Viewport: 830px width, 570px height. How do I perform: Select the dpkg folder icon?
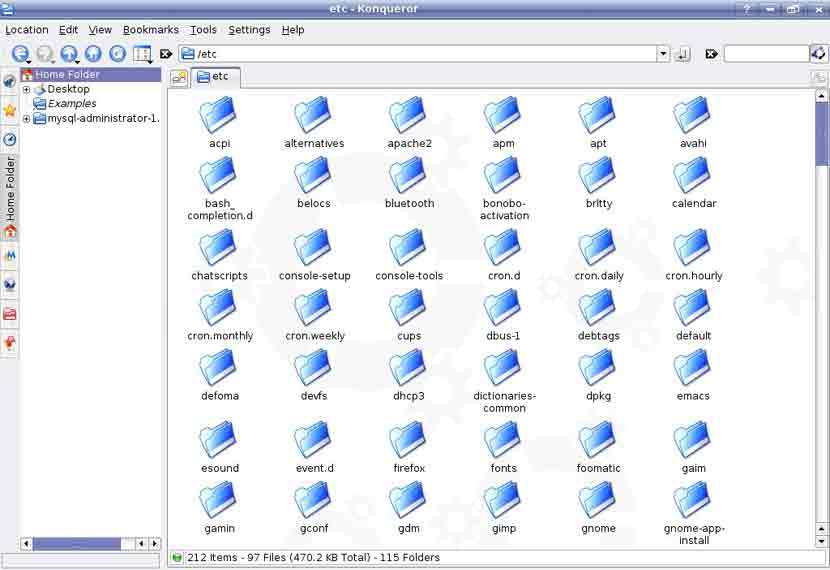tap(598, 368)
